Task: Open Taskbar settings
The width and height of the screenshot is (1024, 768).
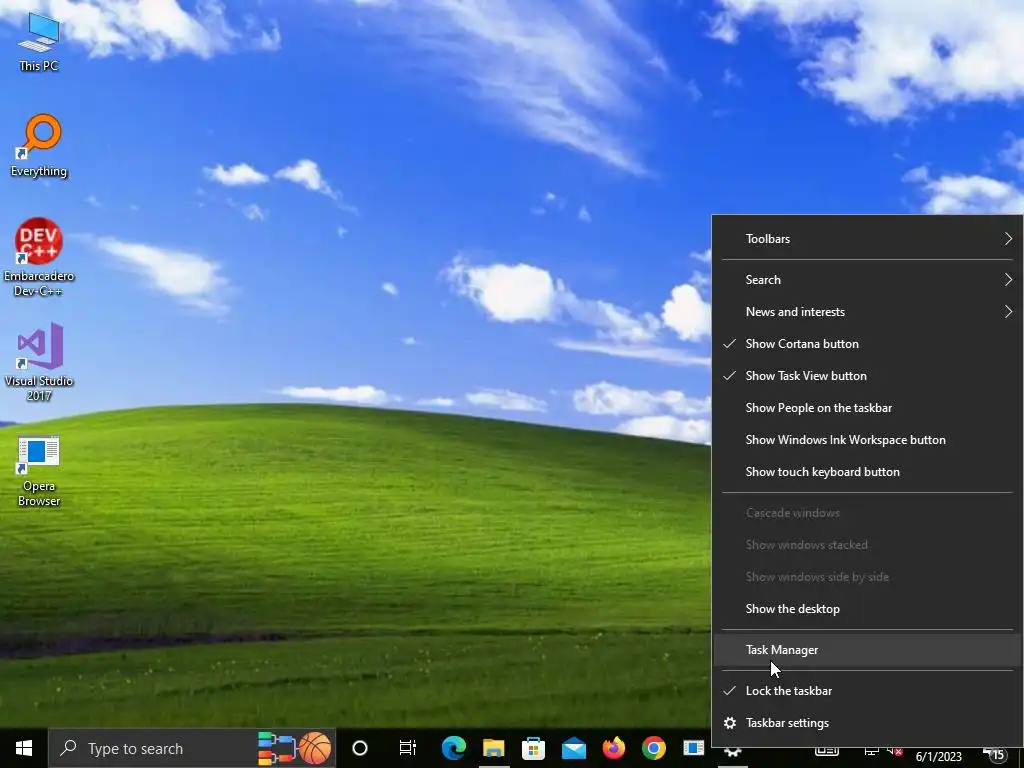Action: click(x=867, y=723)
